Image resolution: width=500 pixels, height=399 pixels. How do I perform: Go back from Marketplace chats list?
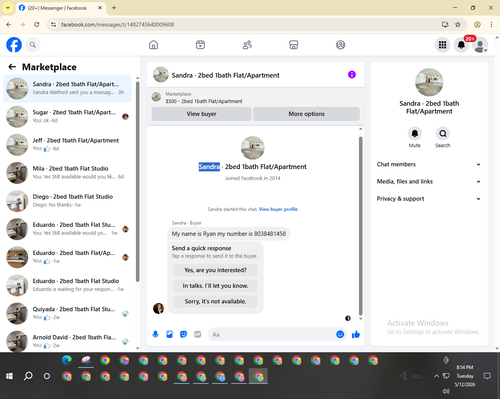click(12, 67)
